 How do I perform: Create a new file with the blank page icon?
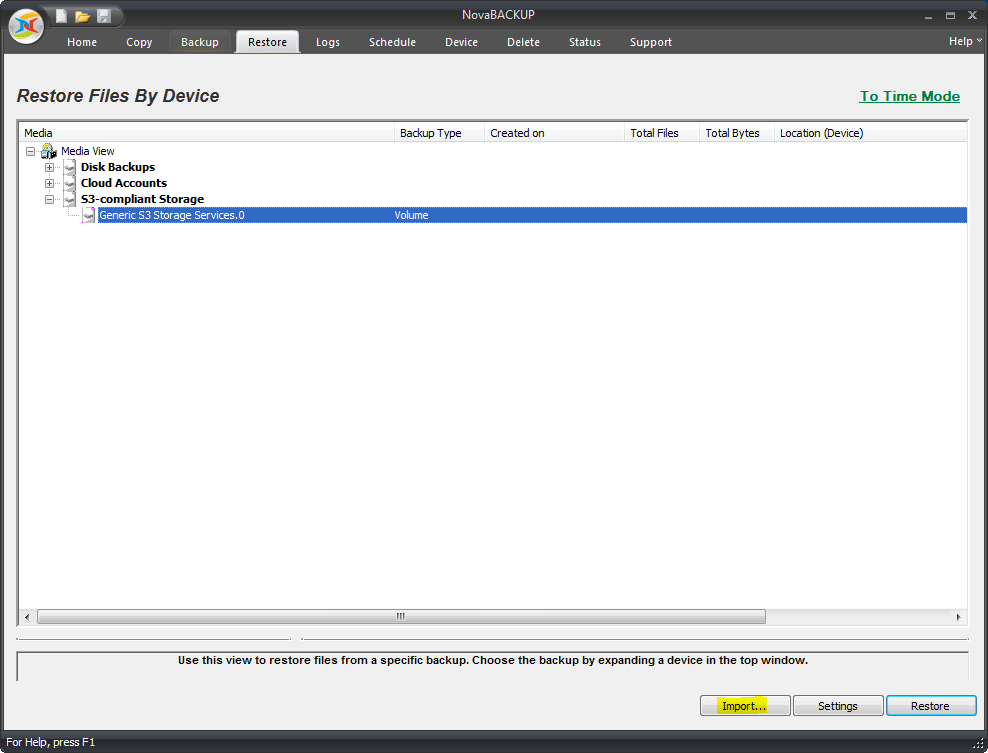click(61, 16)
